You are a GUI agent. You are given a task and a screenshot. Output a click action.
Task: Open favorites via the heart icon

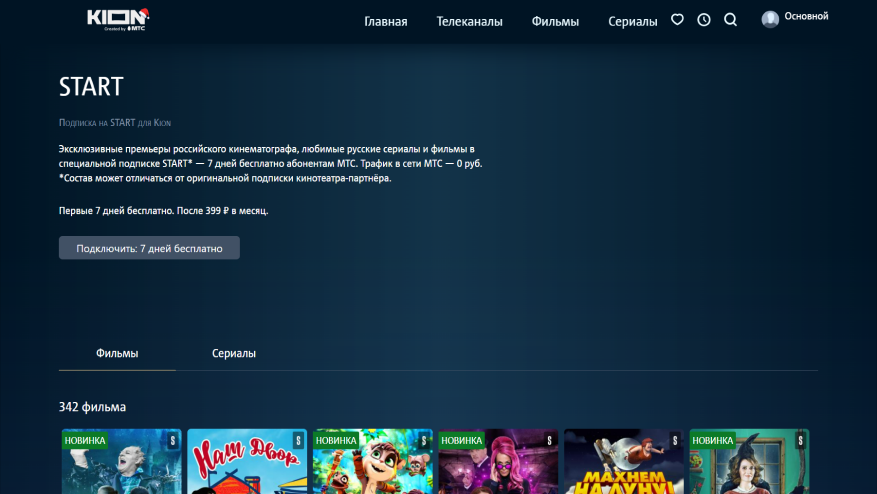pos(677,19)
